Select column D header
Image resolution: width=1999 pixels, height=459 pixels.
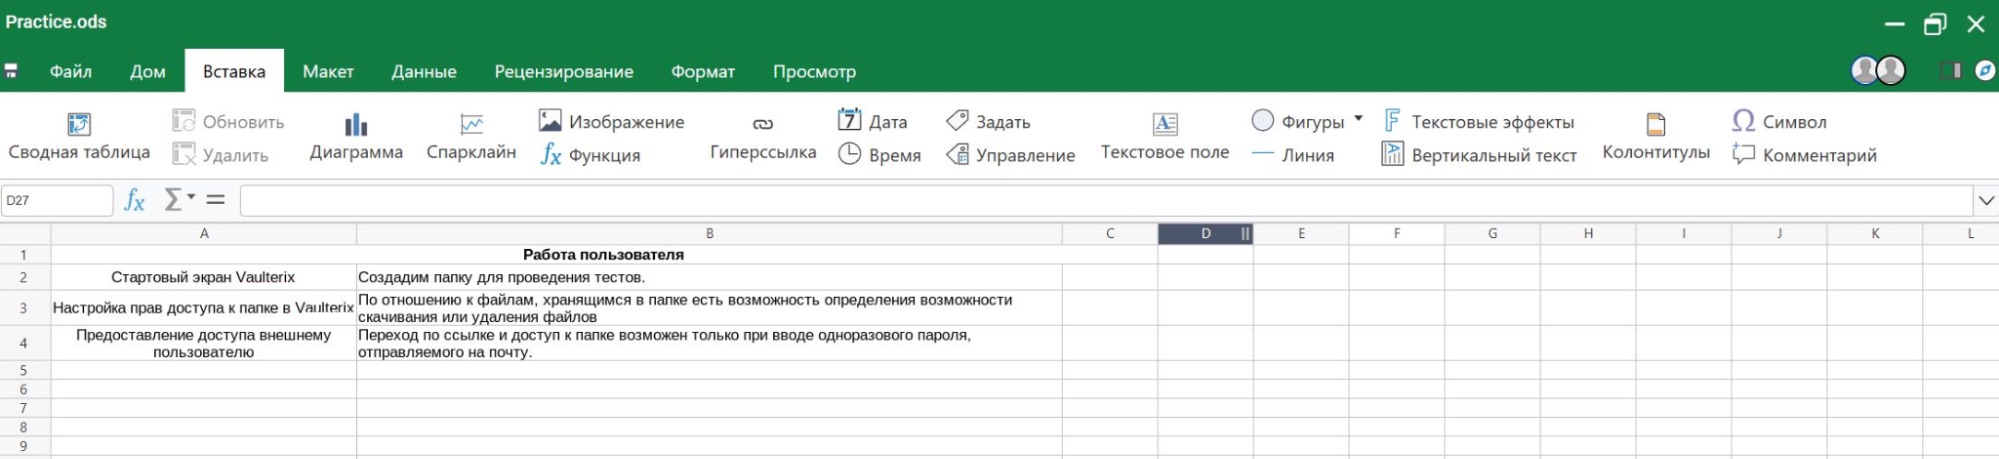point(1205,234)
